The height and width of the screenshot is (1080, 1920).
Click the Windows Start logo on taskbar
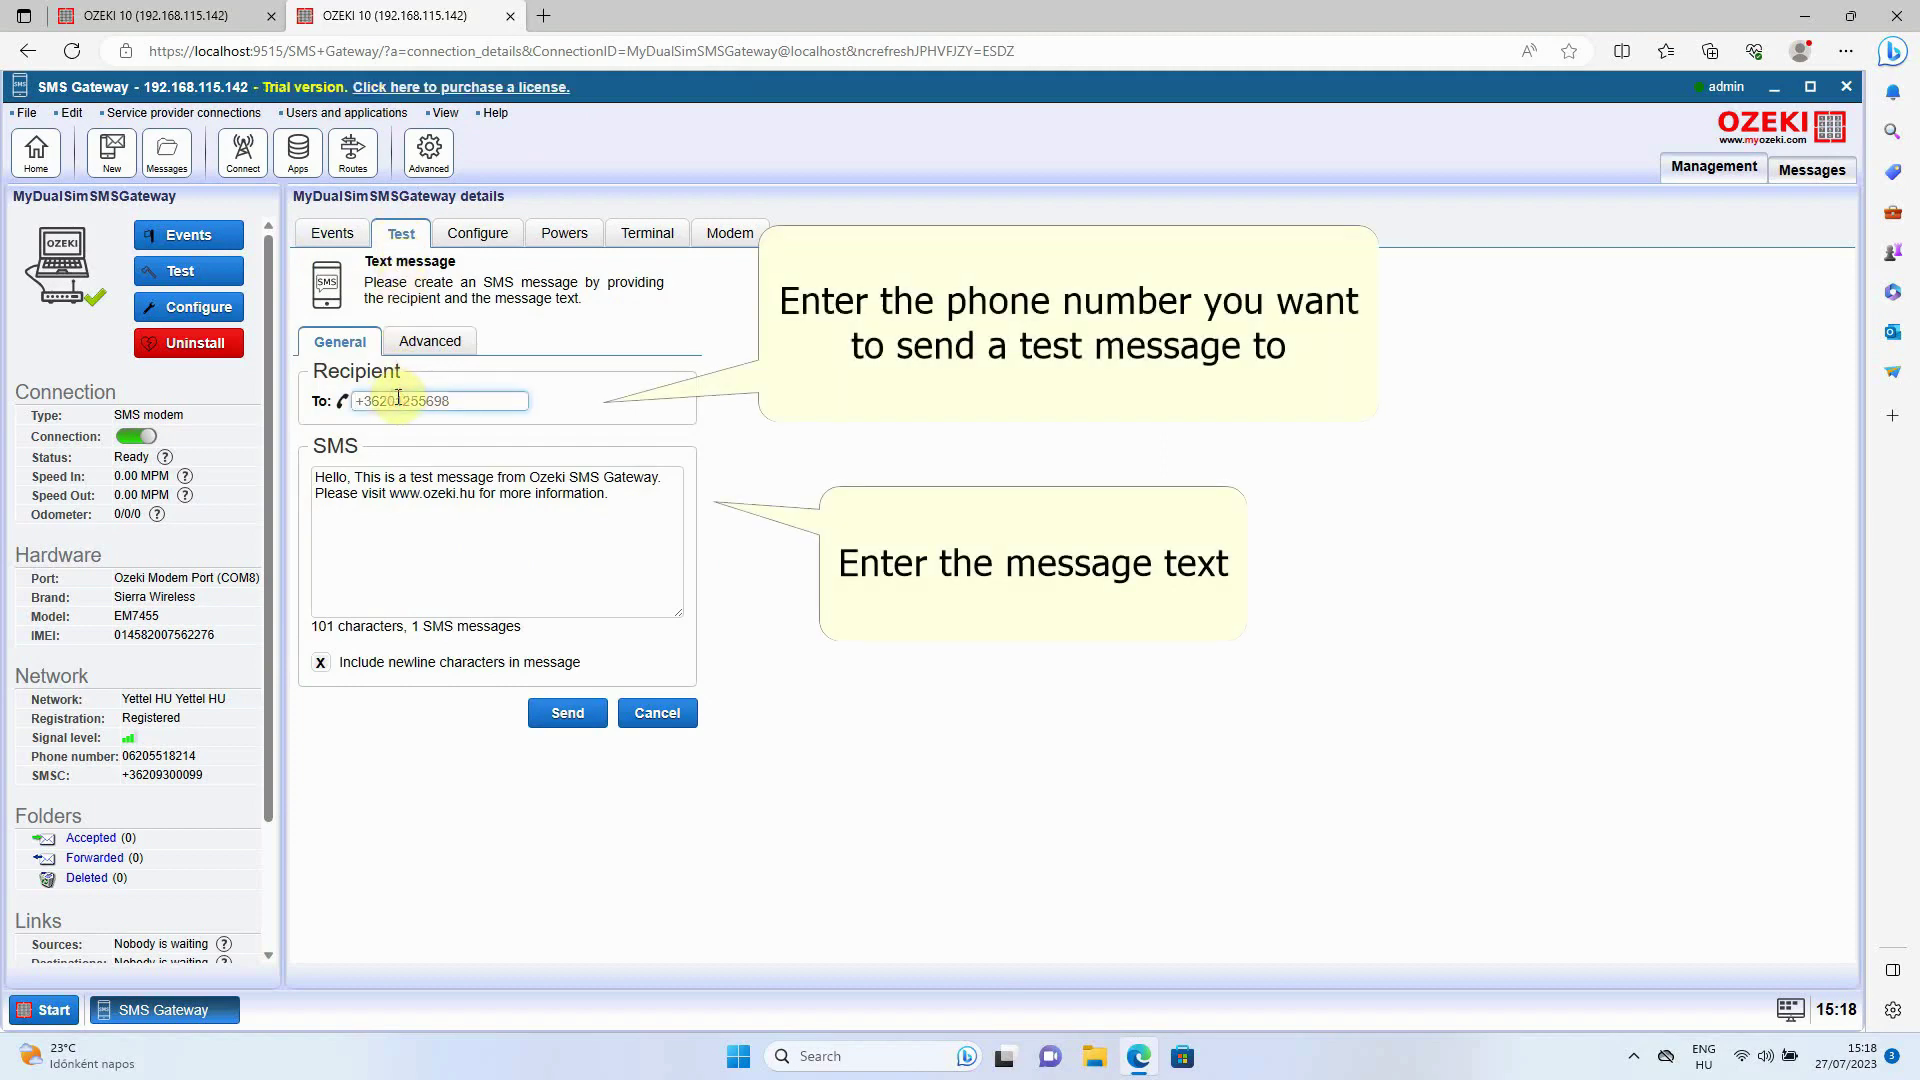click(x=738, y=1056)
